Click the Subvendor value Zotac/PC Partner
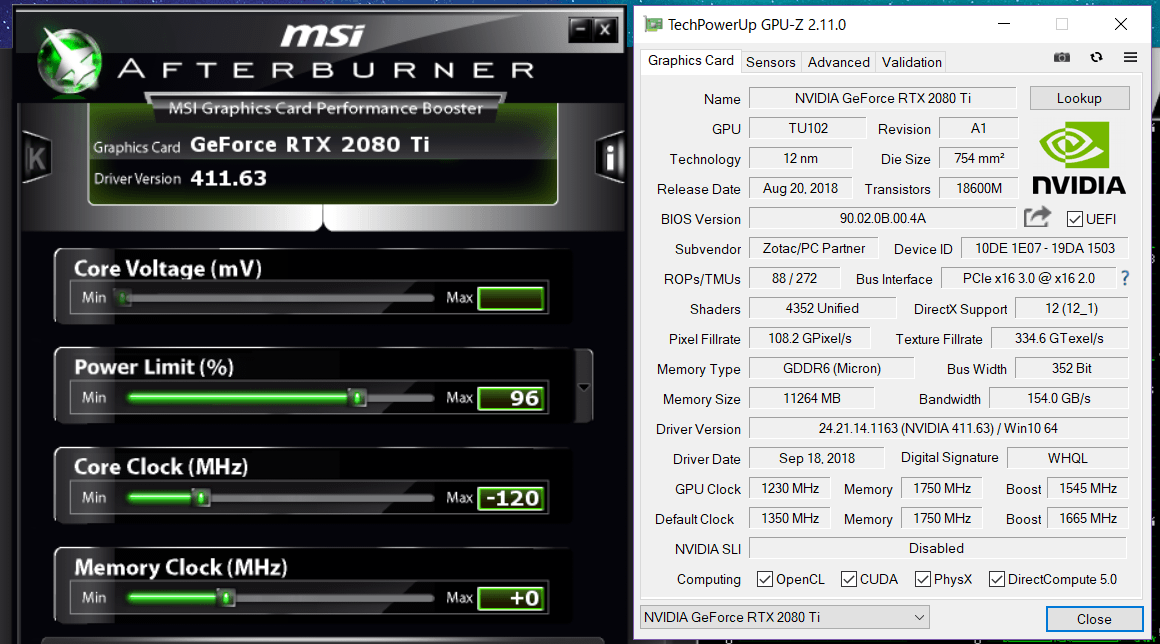The width and height of the screenshot is (1160, 644). 813,248
